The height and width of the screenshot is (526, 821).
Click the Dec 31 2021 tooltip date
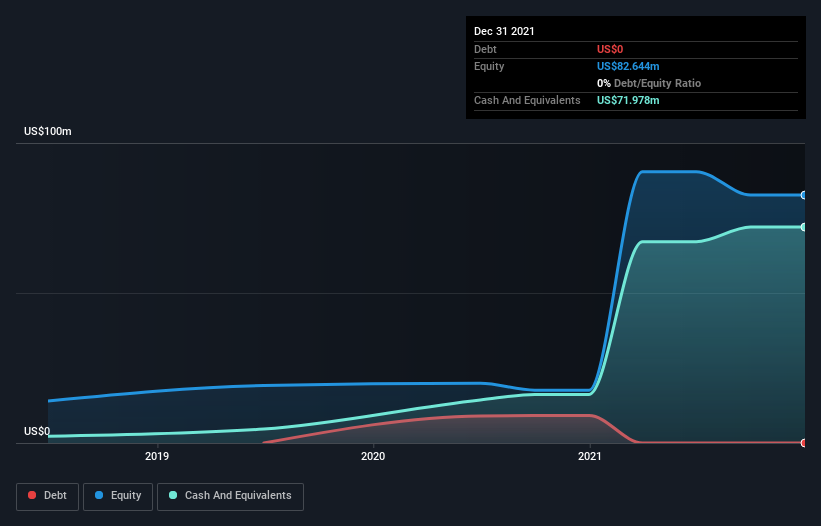coord(504,31)
